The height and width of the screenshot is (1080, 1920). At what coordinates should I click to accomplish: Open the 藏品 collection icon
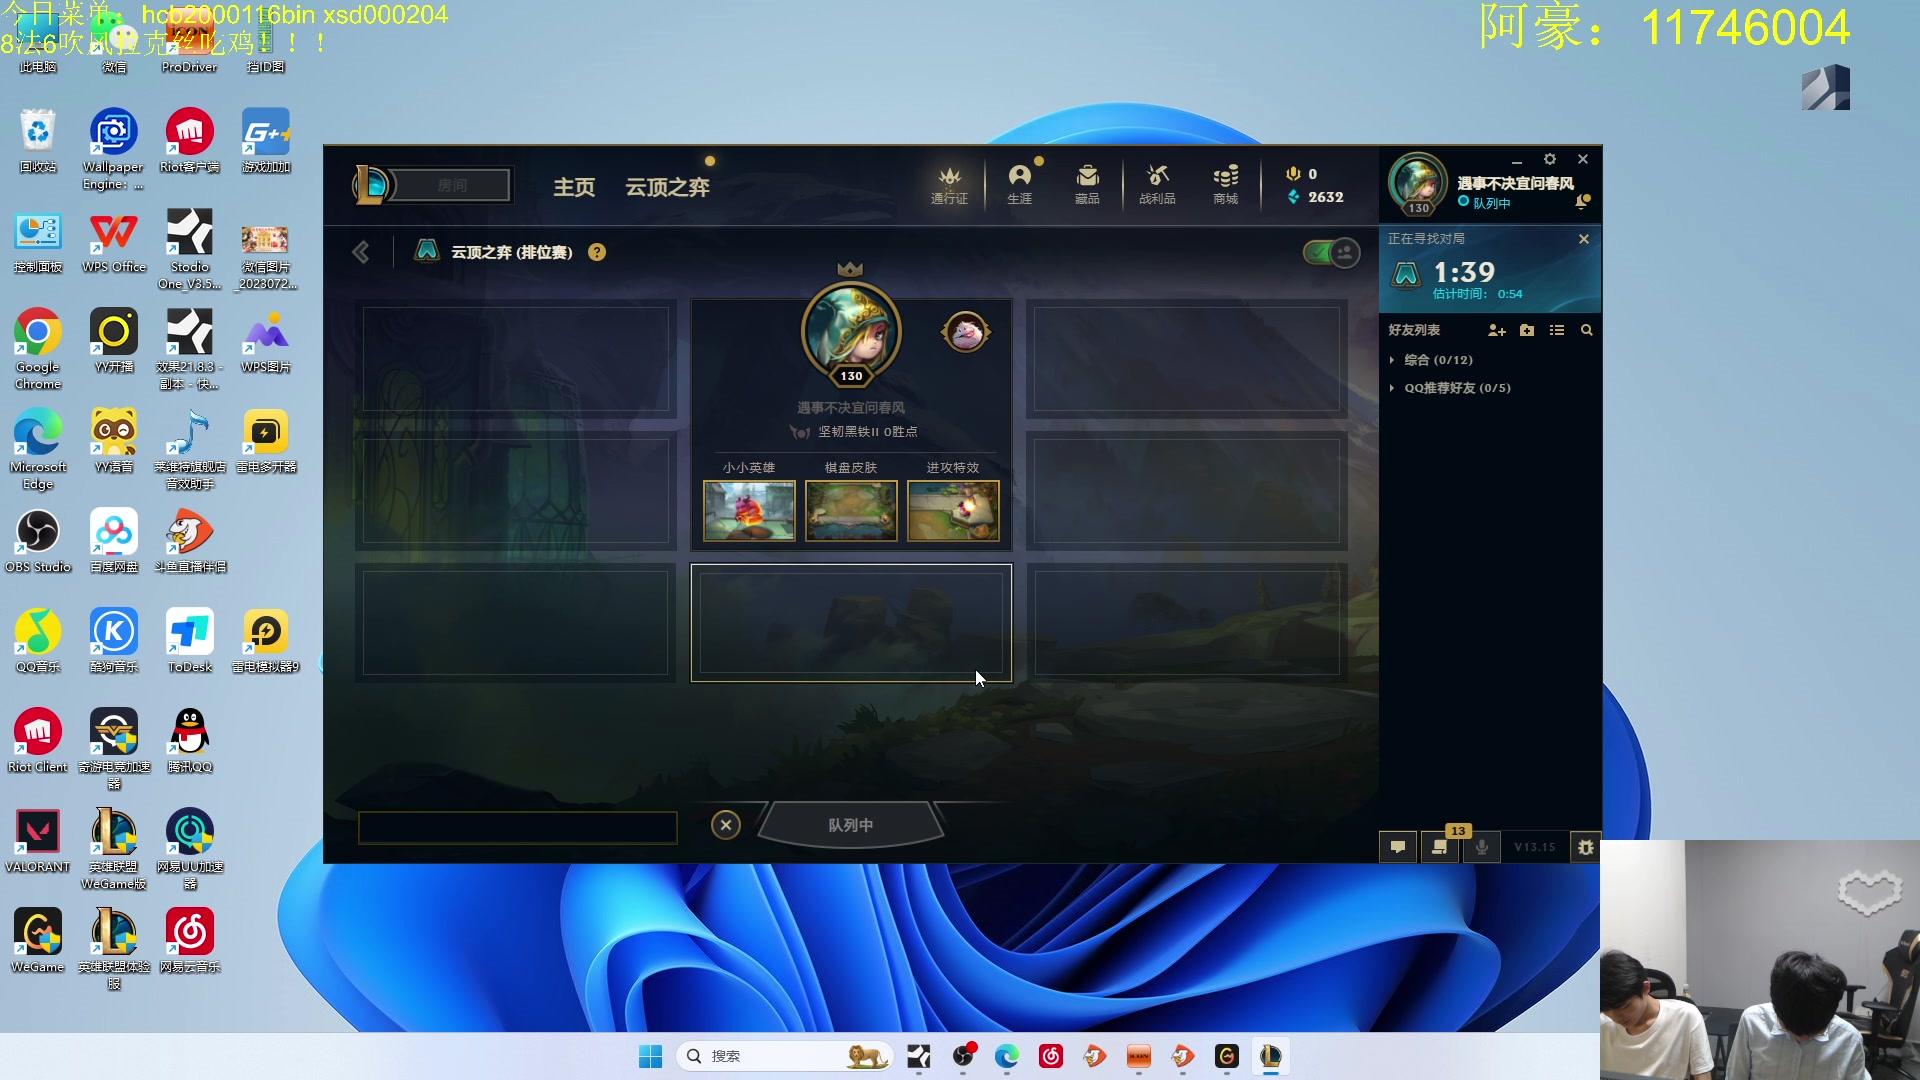1087,185
